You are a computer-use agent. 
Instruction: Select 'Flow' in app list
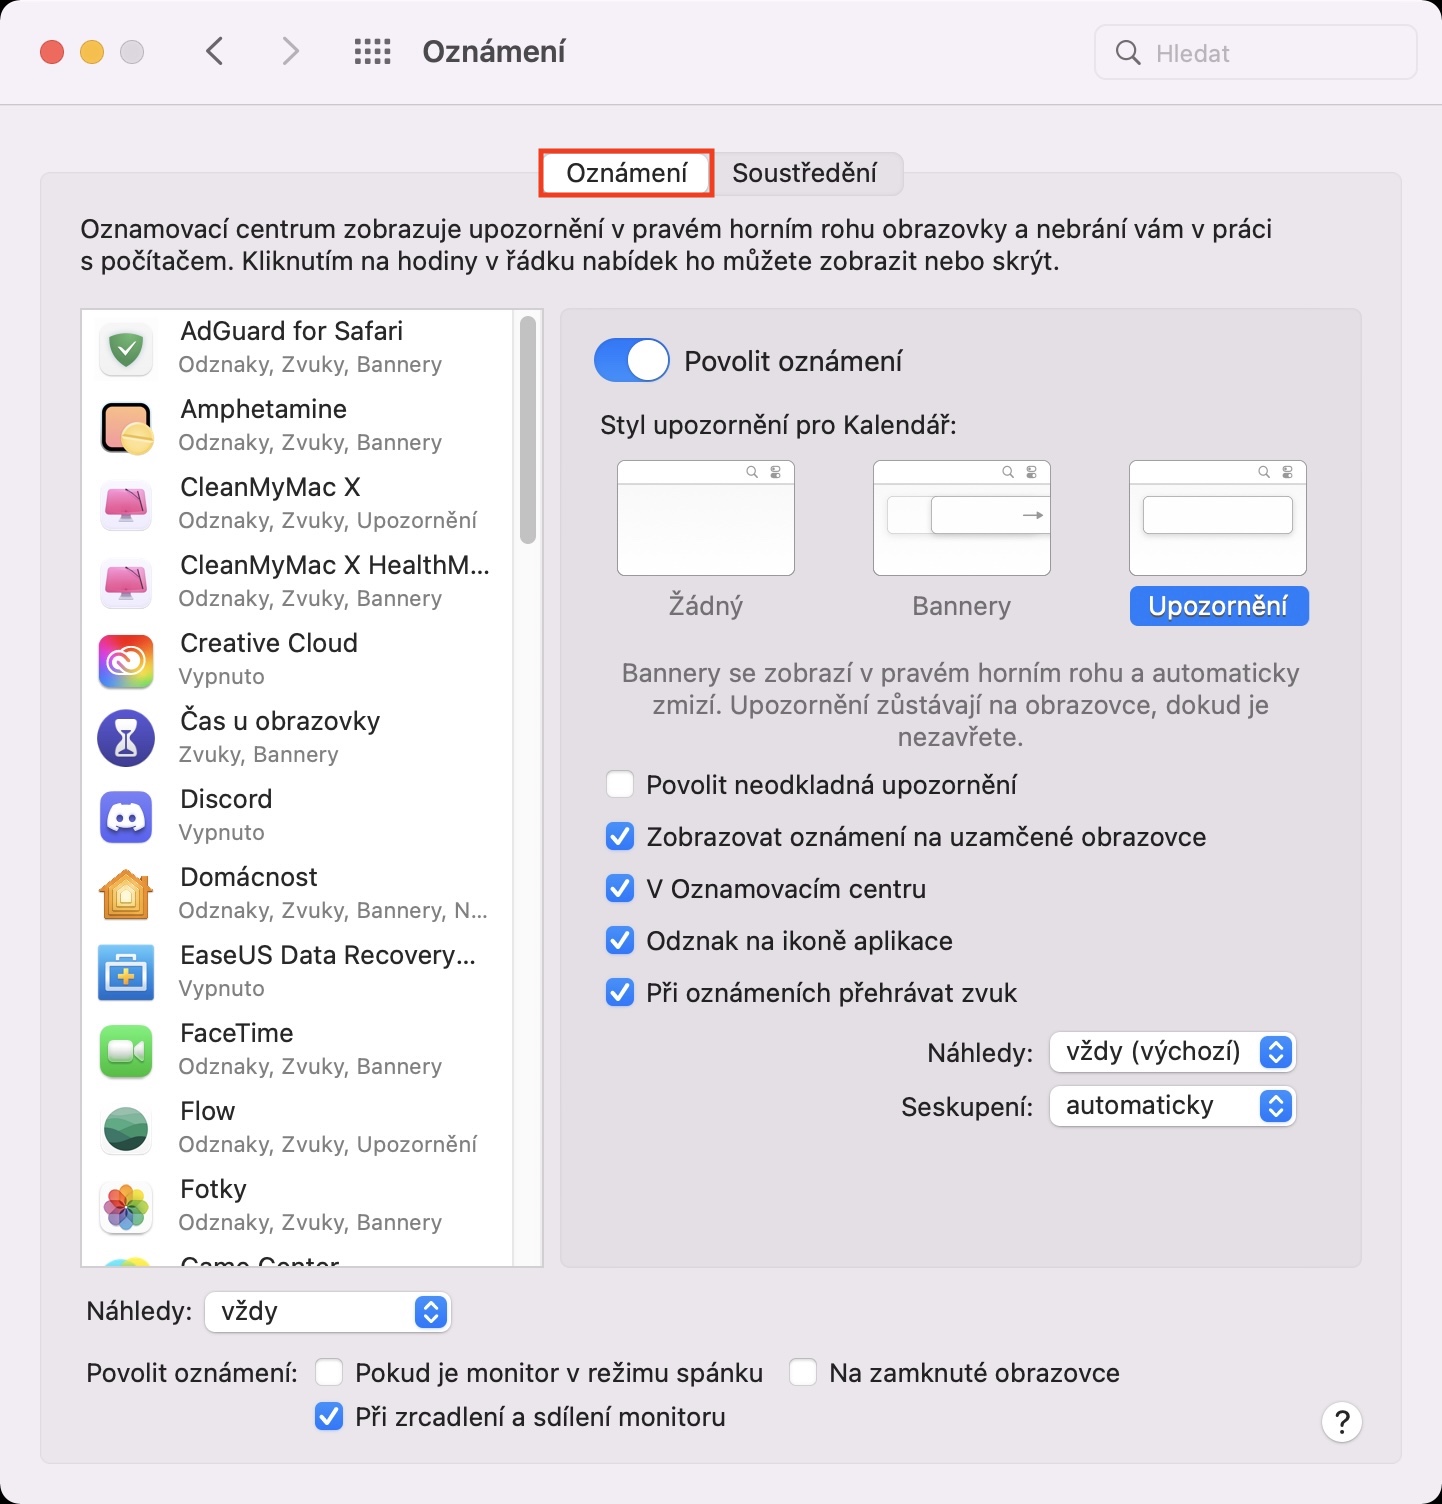[297, 1128]
